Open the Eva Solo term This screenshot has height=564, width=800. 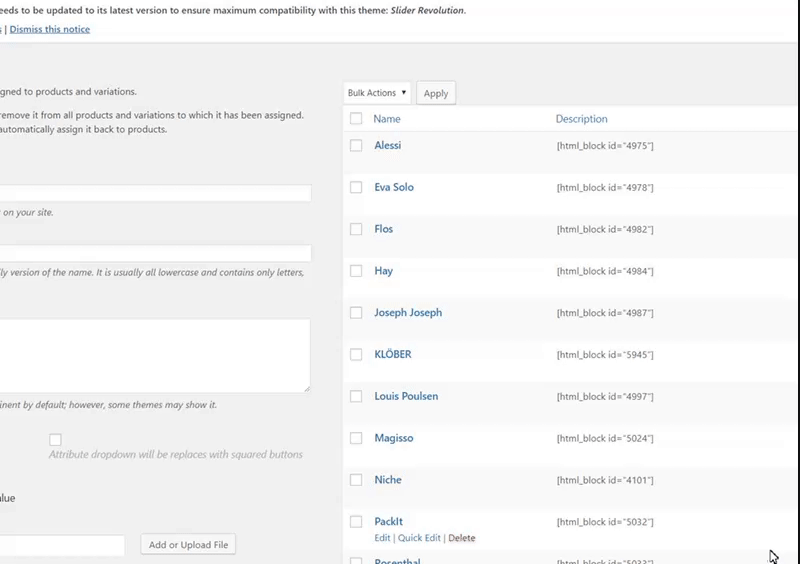coord(394,187)
